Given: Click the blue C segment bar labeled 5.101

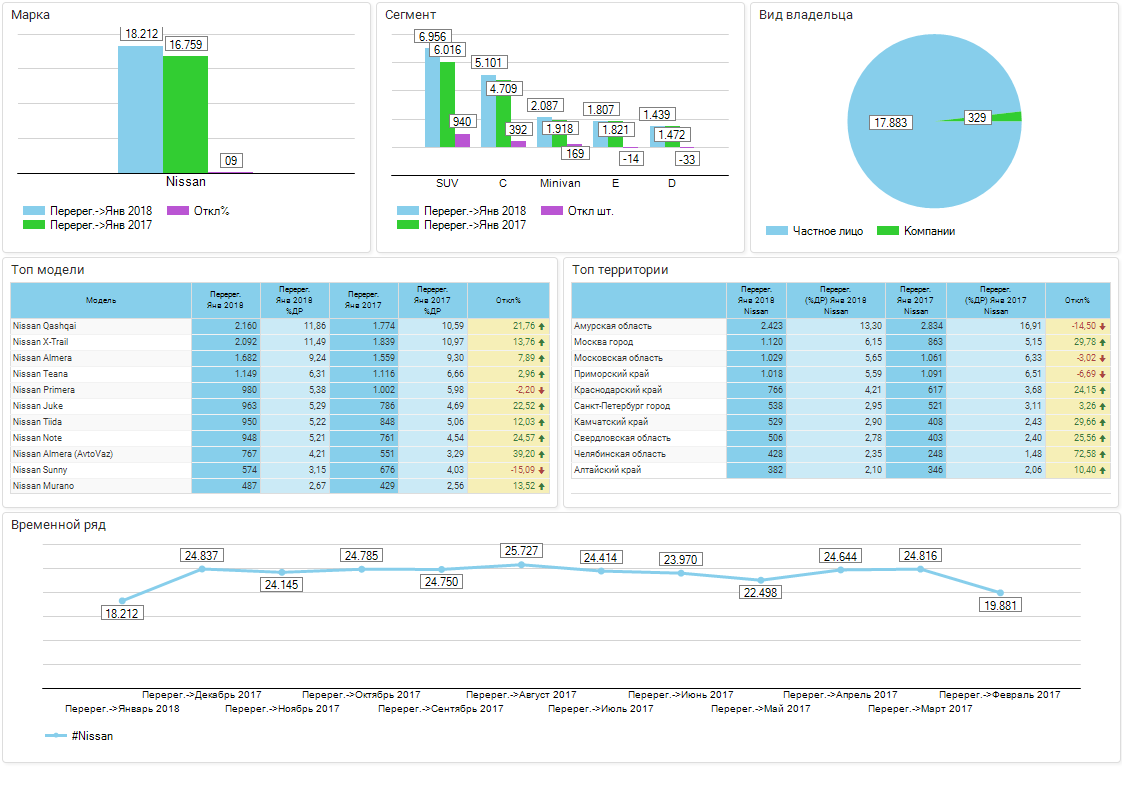Looking at the screenshot, I should pyautogui.click(x=488, y=112).
